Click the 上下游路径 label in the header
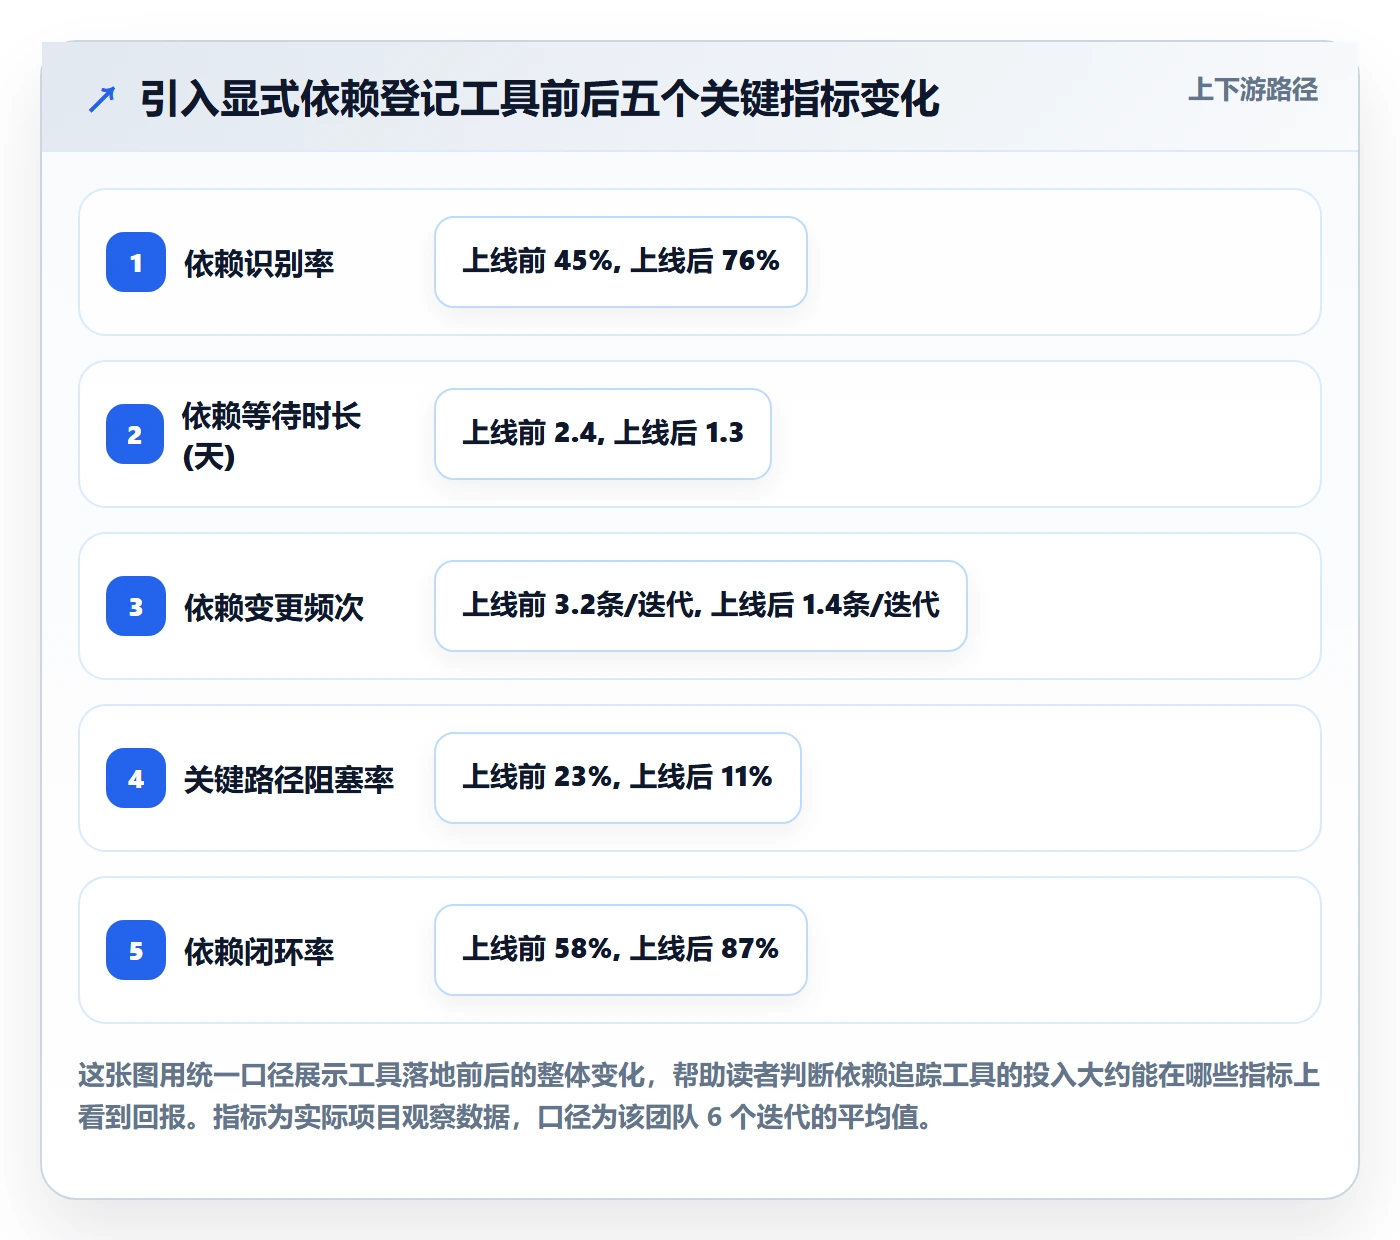 click(x=1252, y=89)
